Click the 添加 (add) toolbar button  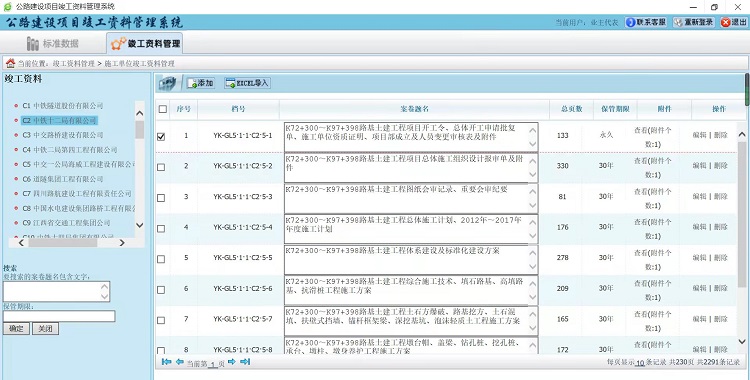point(200,83)
